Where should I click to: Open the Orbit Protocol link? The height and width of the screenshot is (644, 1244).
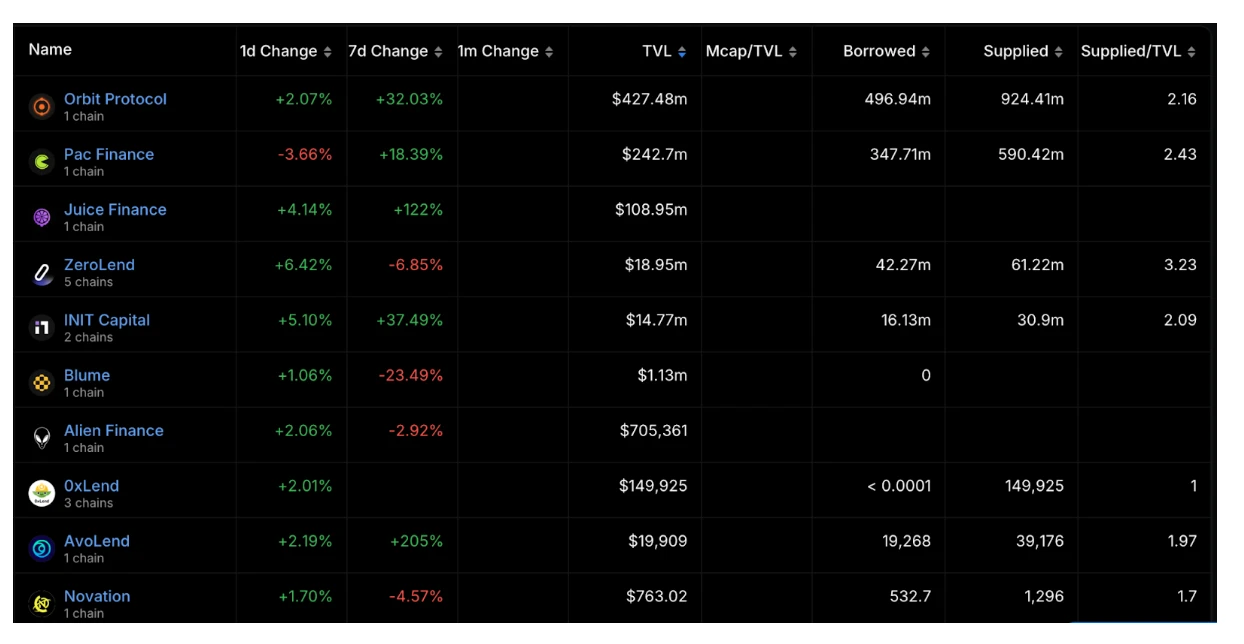tap(115, 99)
